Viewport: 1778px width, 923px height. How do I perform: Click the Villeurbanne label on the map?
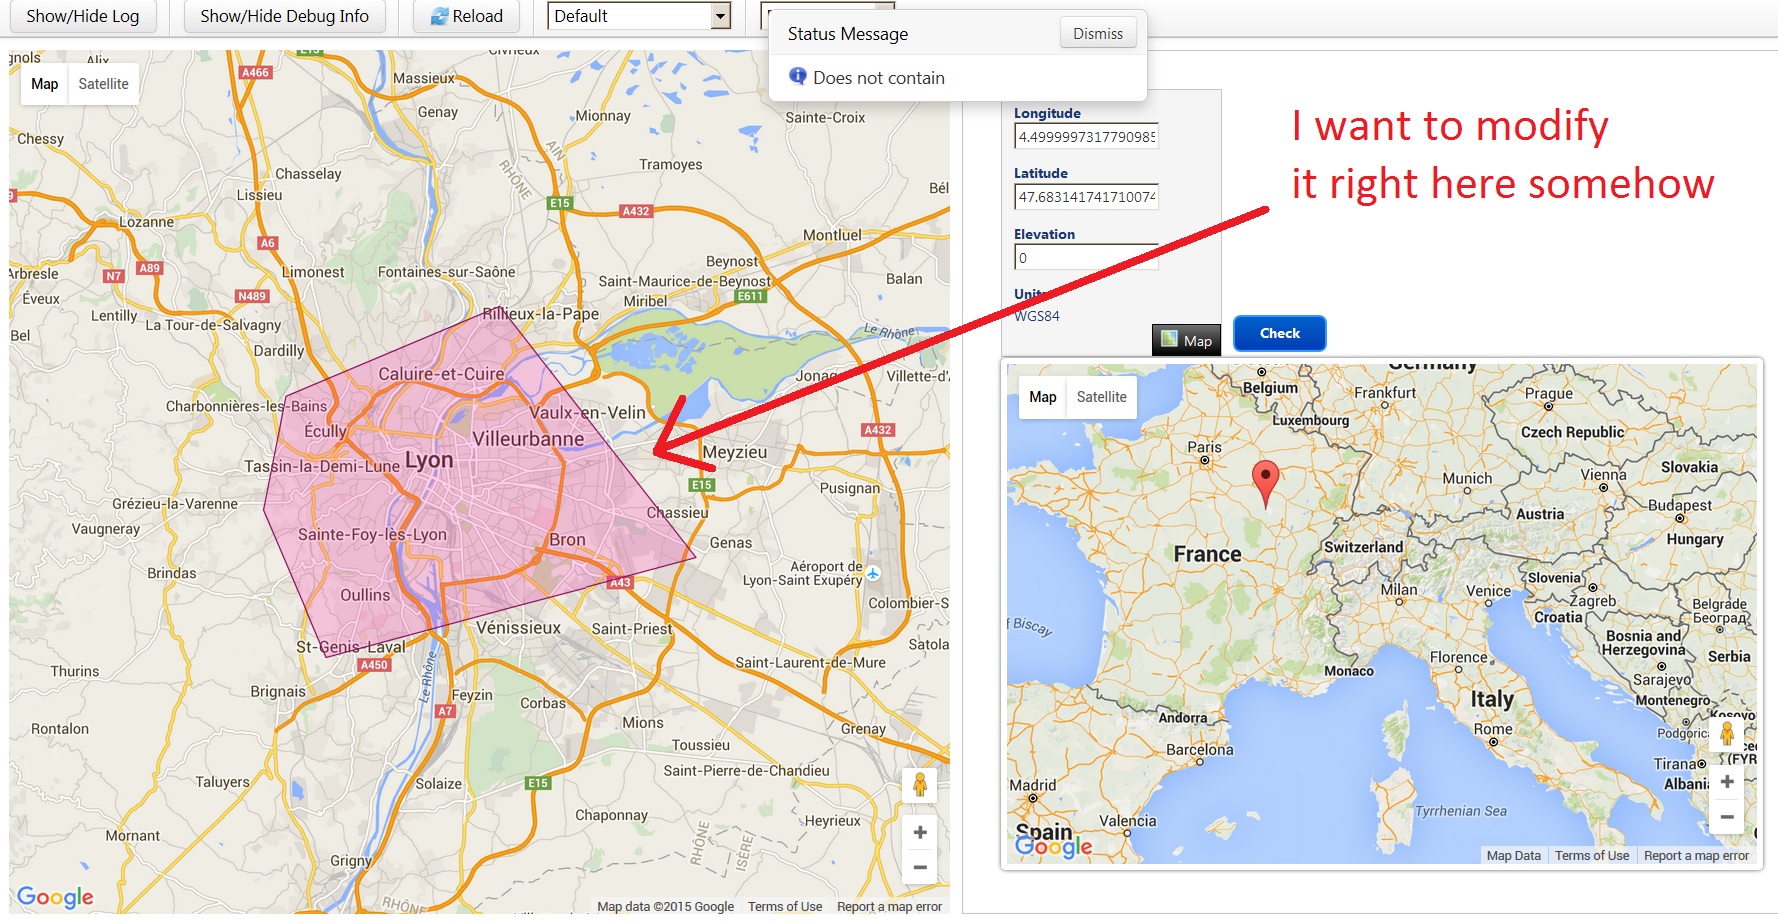click(x=528, y=439)
